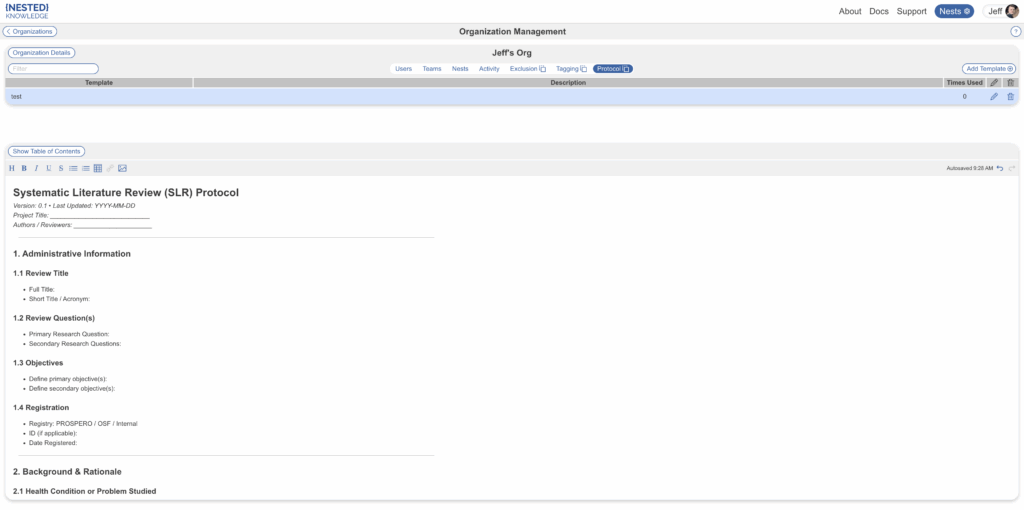Open the Jeff user account menu
This screenshot has width=1024, height=510.
(1001, 11)
